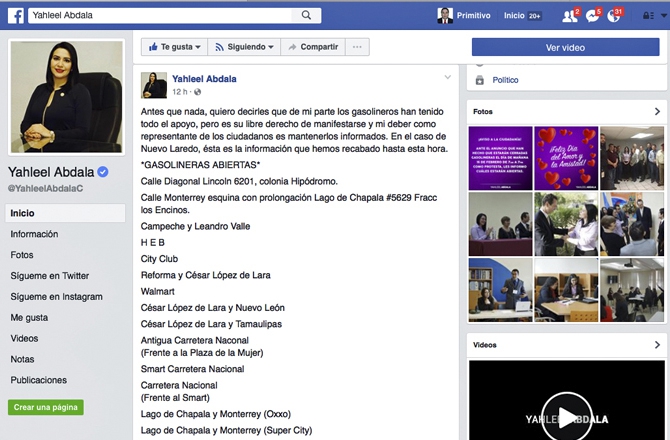Open the friend requests icon
The image size is (670, 440).
click(x=568, y=16)
